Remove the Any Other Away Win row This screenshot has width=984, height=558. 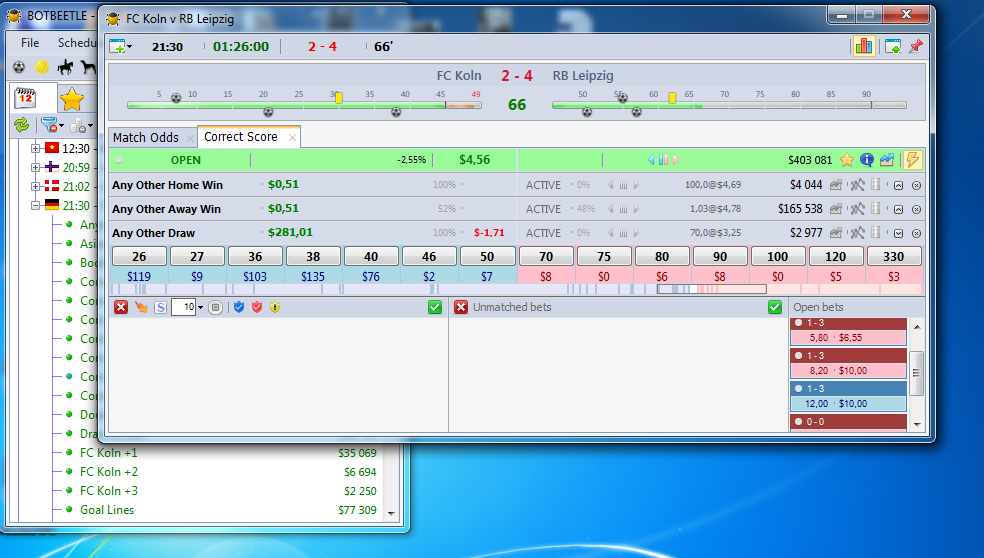[916, 210]
